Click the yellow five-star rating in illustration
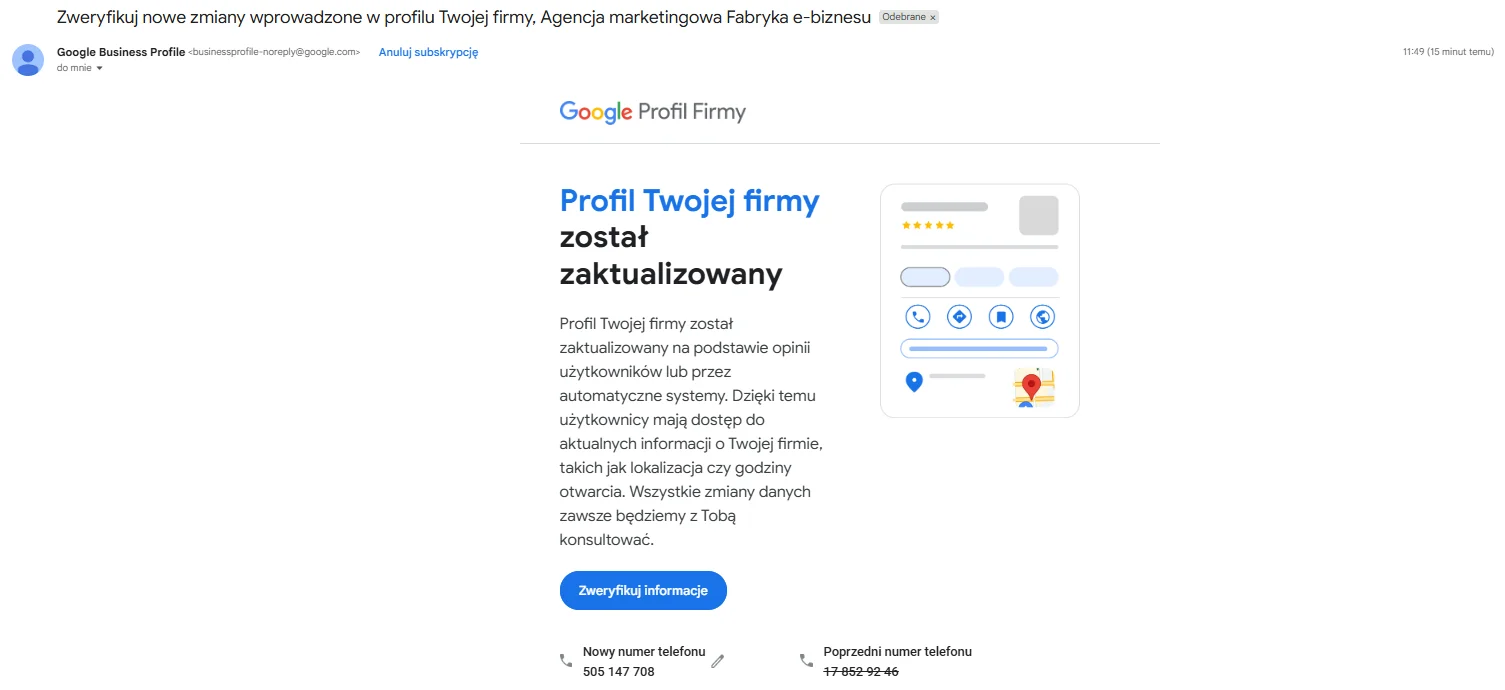1505x690 pixels. (928, 226)
